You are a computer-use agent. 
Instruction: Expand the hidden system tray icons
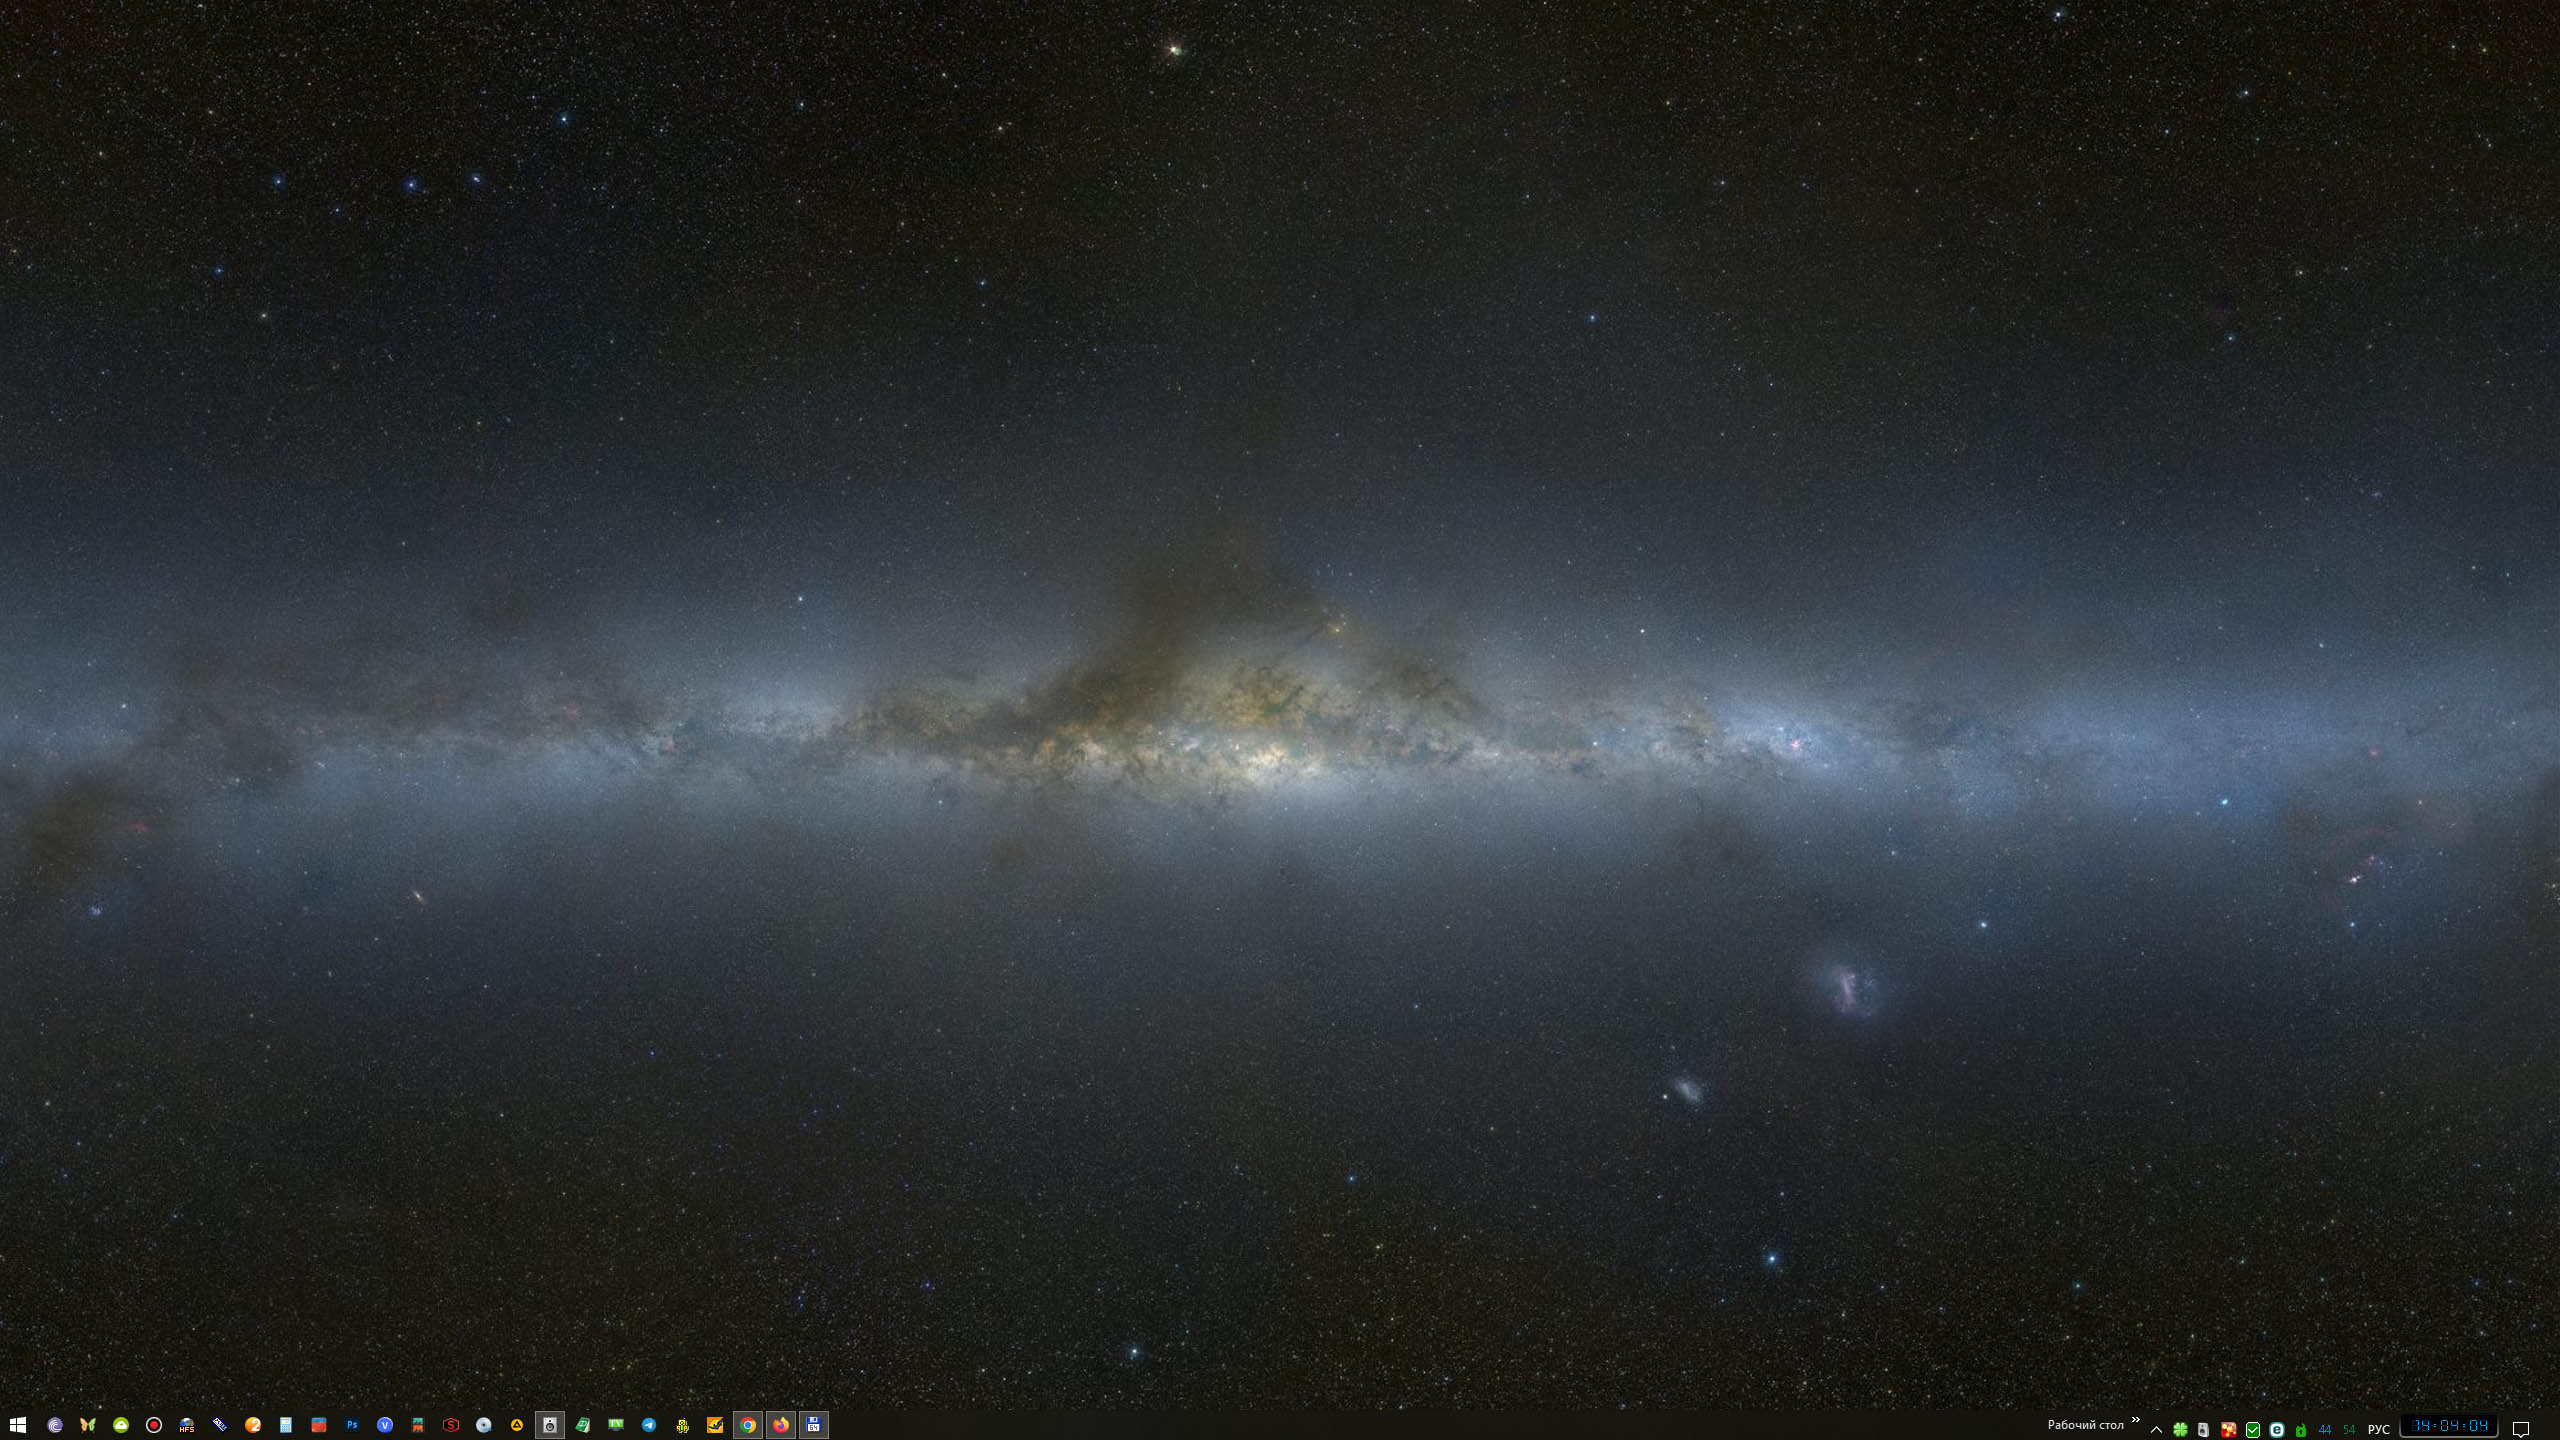click(2156, 1430)
